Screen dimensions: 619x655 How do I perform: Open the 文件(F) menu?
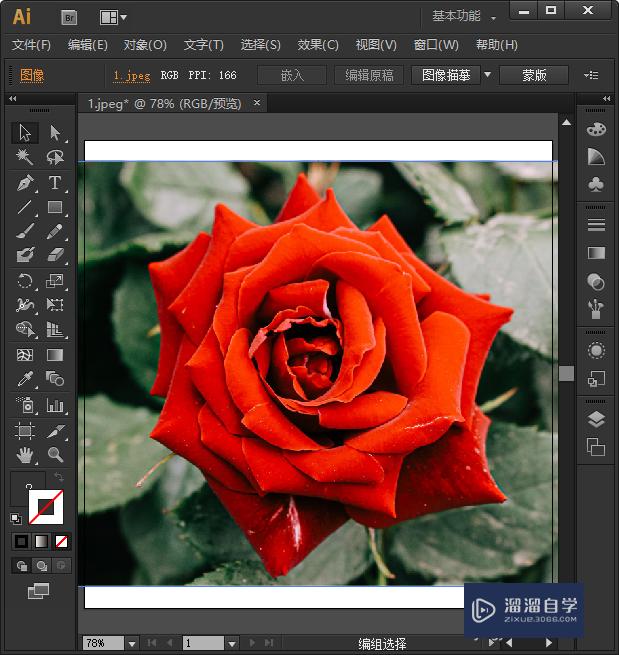tap(31, 45)
